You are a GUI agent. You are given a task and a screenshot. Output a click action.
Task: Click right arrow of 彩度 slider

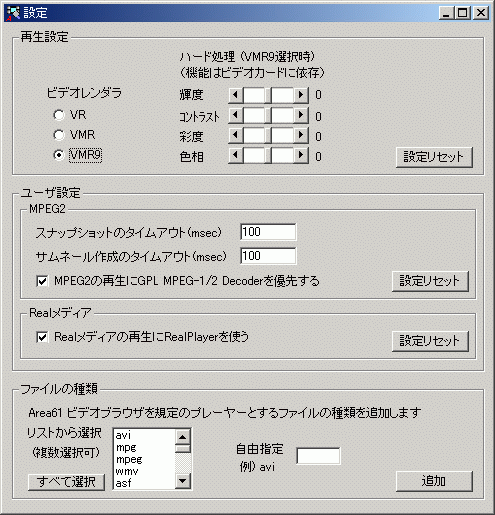(301, 135)
